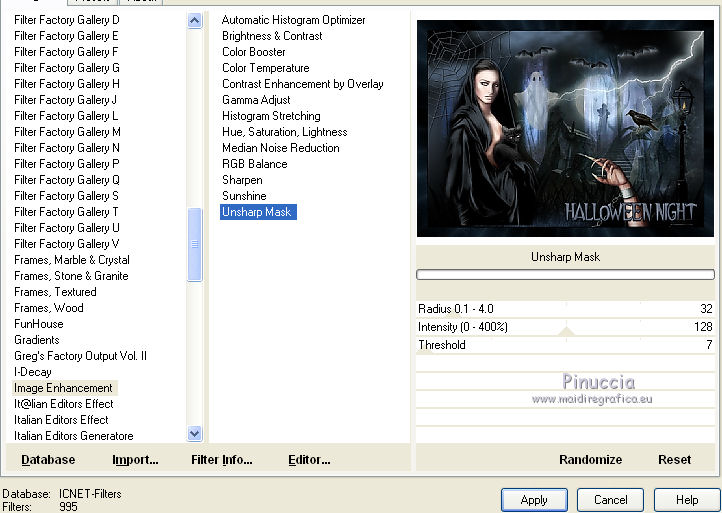The width and height of the screenshot is (722, 513).
Task: Choose Automatic Histogram Optimizer filter
Action: click(x=293, y=20)
